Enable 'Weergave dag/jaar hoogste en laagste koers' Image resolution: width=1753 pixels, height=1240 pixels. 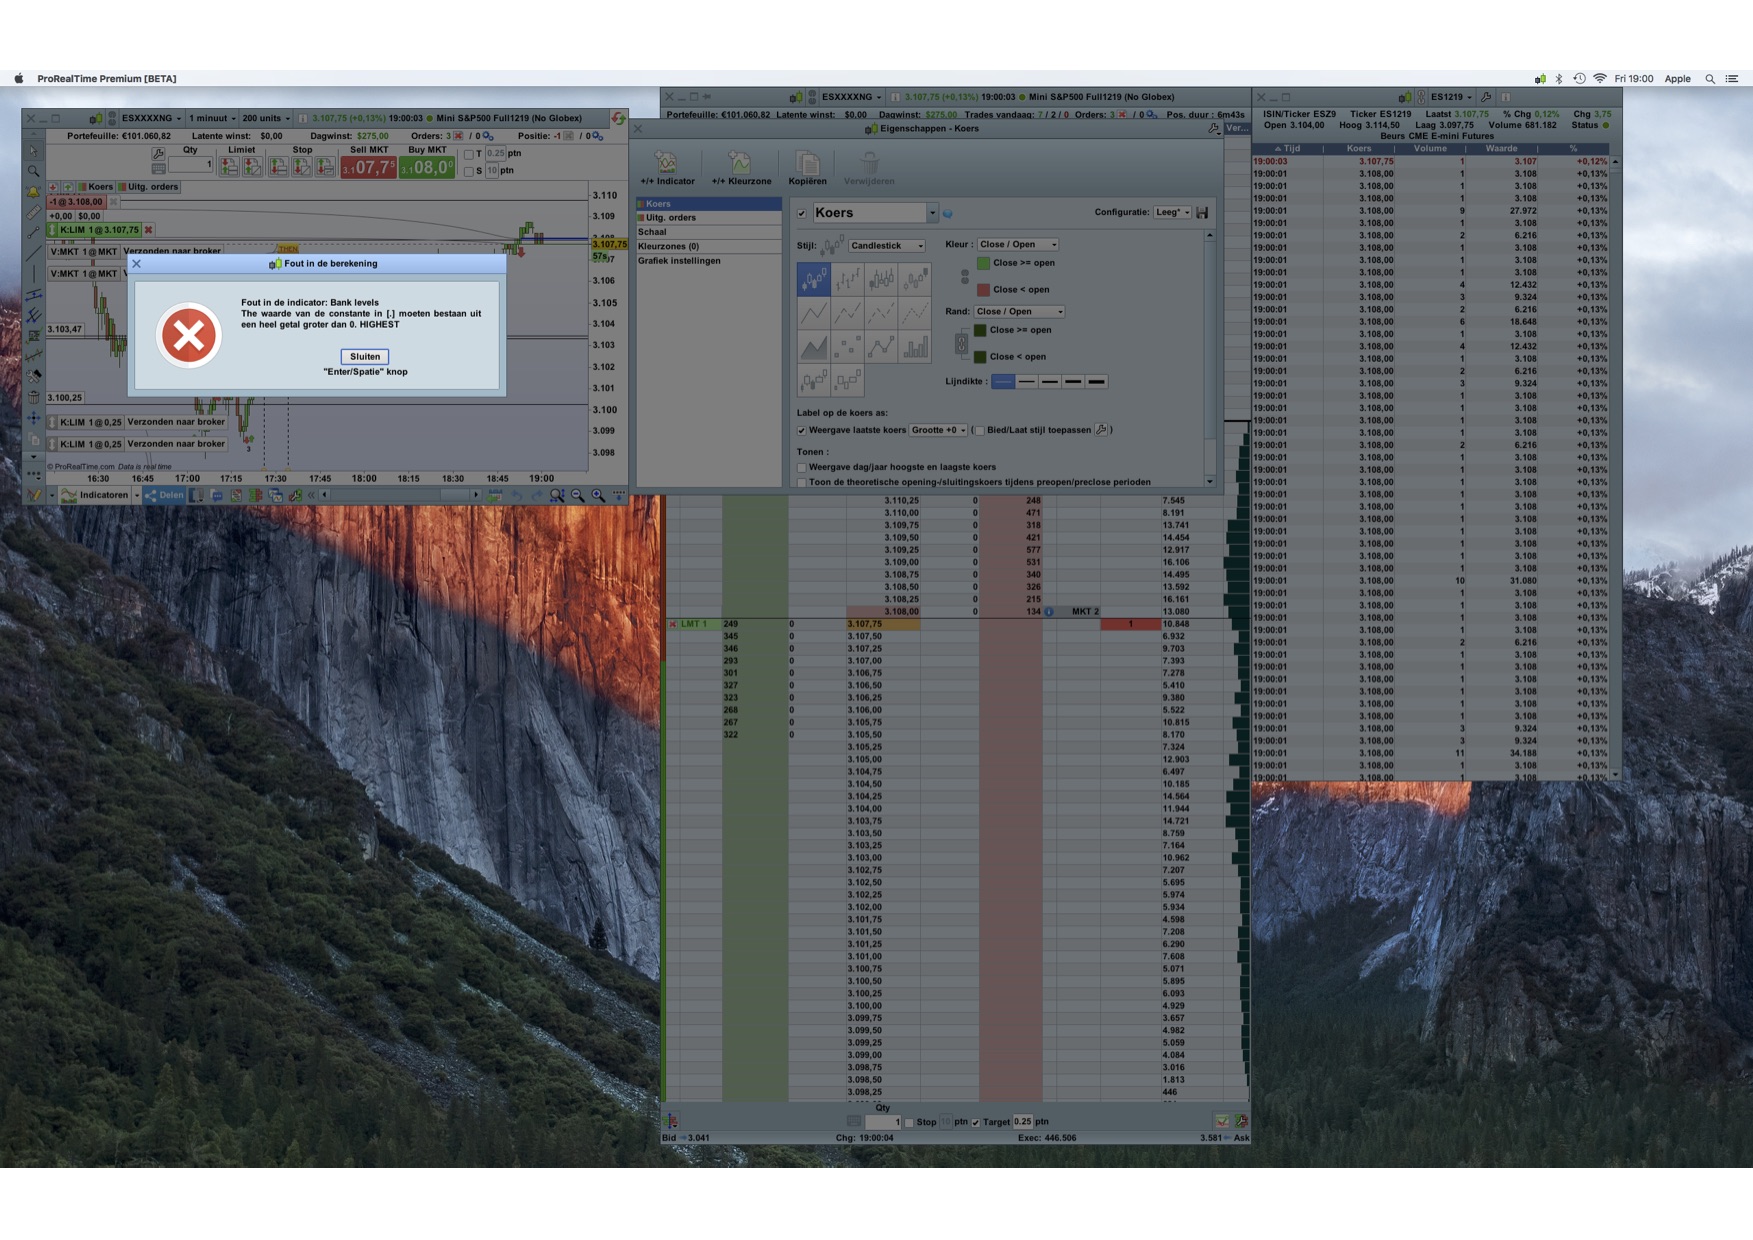[802, 467]
